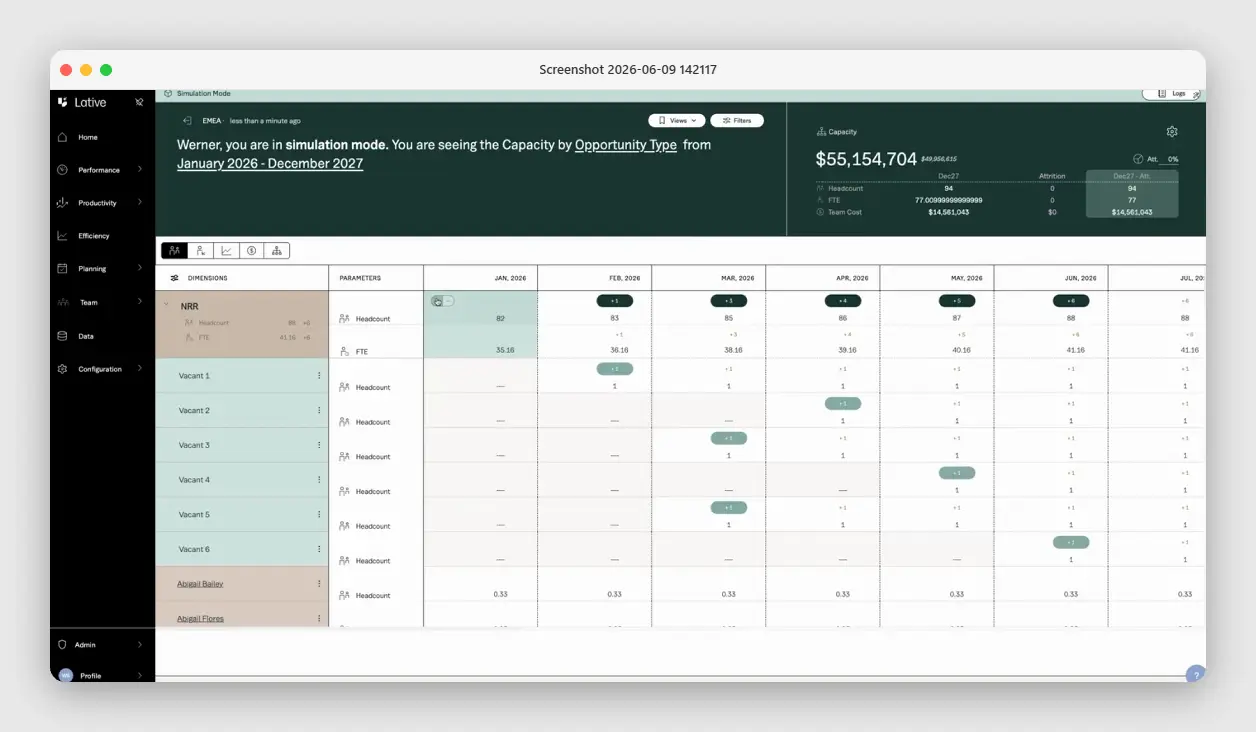1256x732 pixels.
Task: Select the Headcount view tab icon
Action: point(174,250)
